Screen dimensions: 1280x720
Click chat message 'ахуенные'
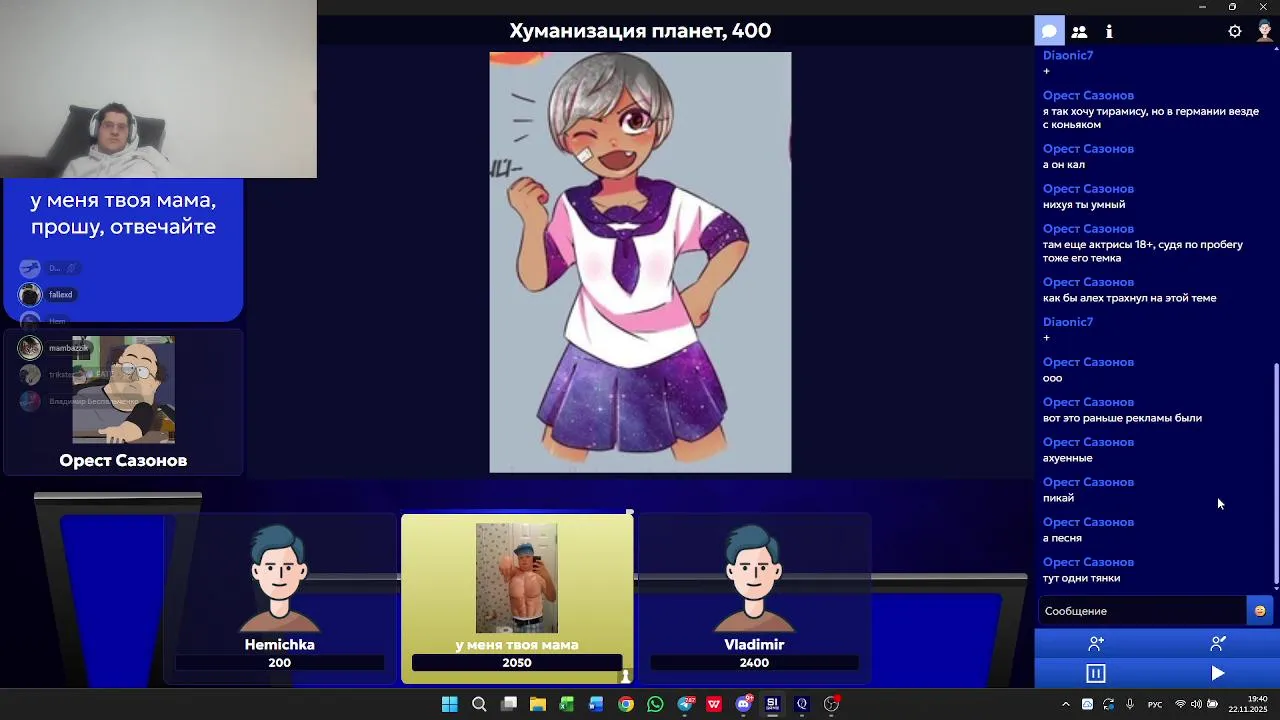1067,458
